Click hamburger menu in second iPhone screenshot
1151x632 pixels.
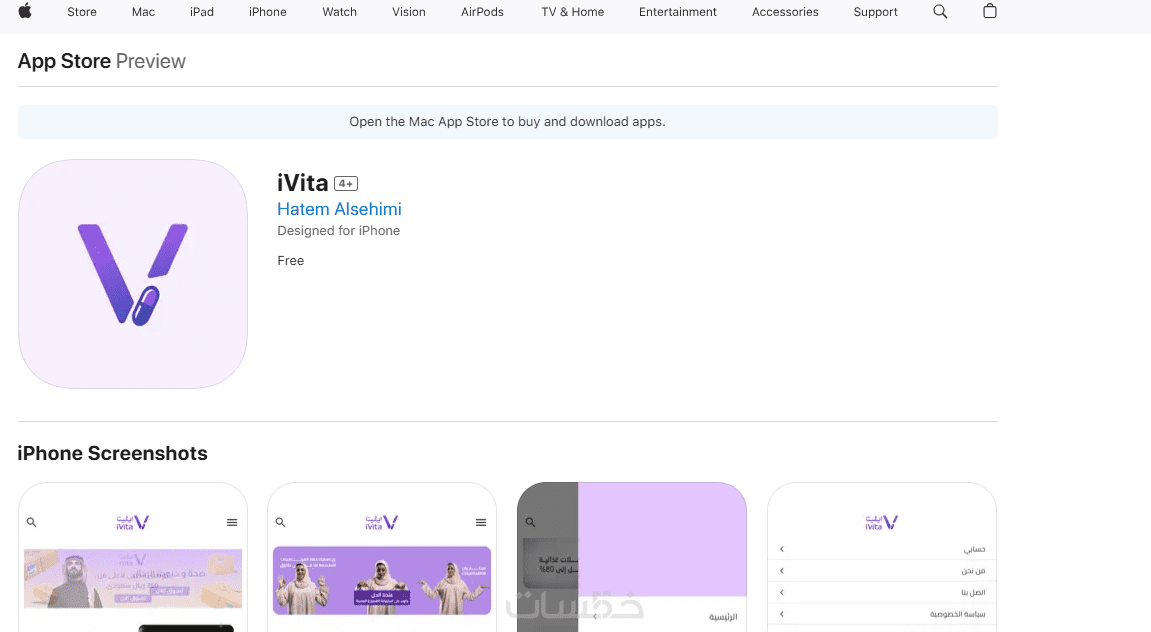tap(481, 523)
